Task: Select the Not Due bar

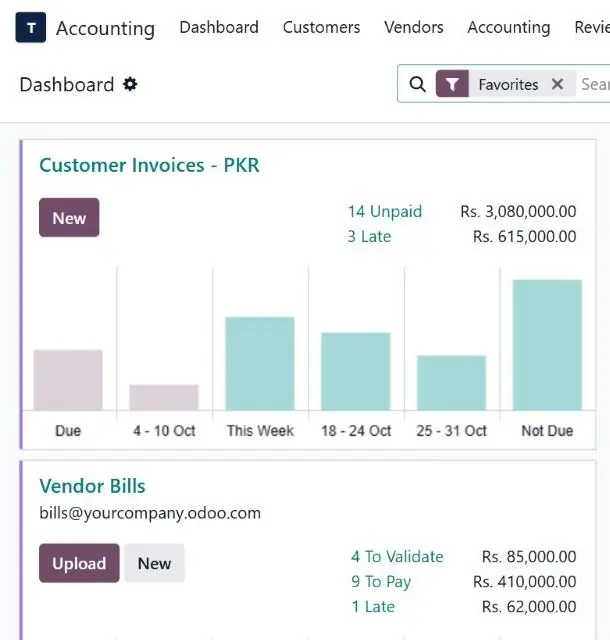Action: point(547,345)
